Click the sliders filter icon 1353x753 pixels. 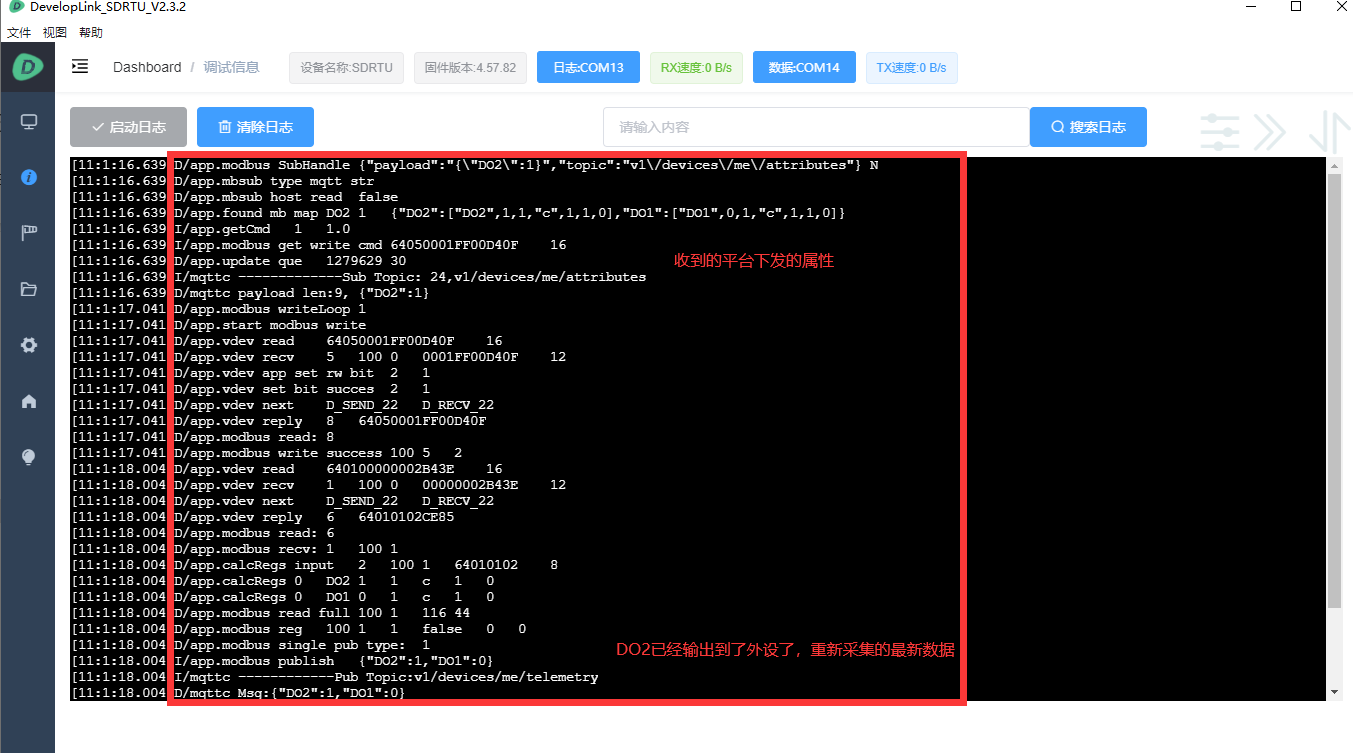(1219, 131)
